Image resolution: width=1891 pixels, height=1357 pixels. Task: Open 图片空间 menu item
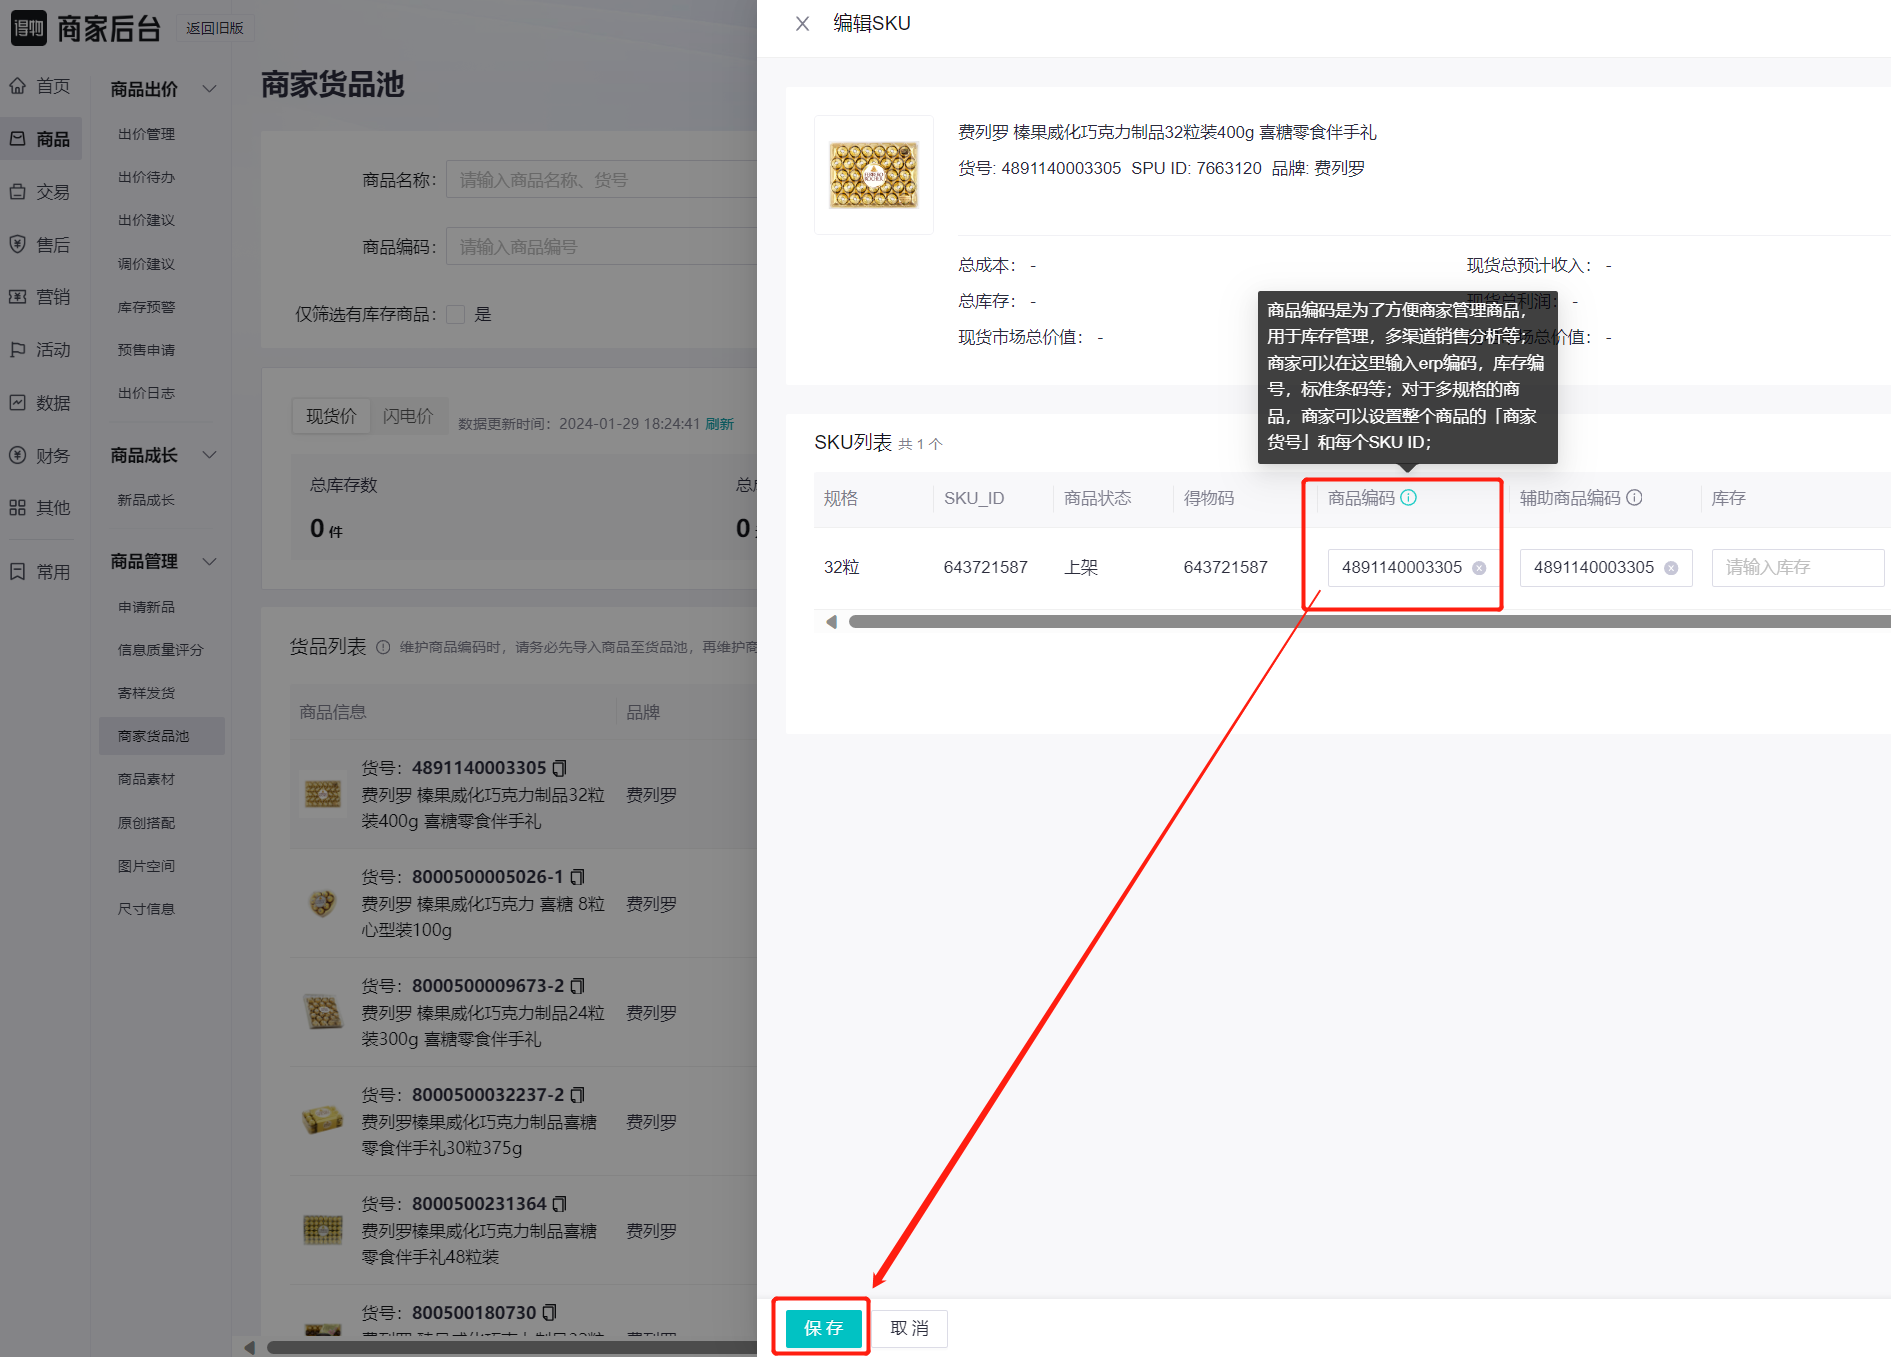tap(146, 866)
